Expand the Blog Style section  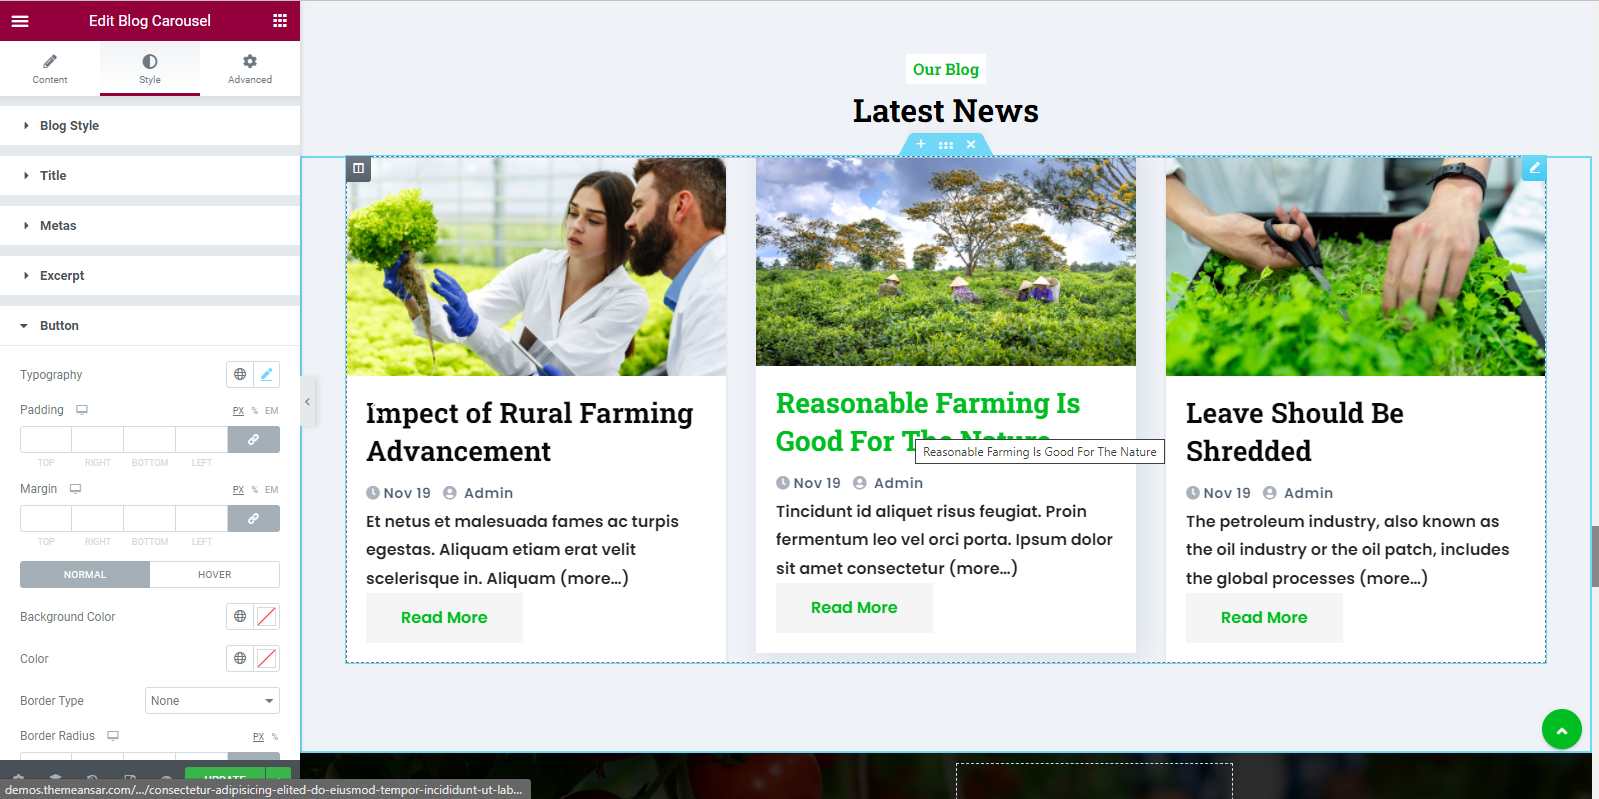[x=69, y=126]
